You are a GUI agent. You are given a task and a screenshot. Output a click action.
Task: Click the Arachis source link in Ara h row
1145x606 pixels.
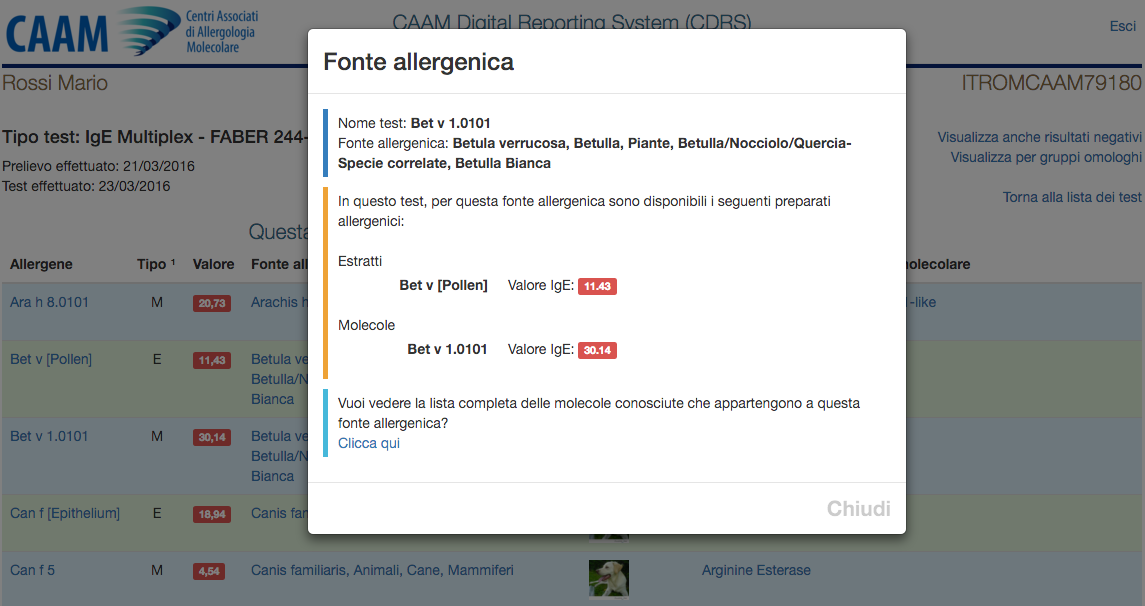279,302
